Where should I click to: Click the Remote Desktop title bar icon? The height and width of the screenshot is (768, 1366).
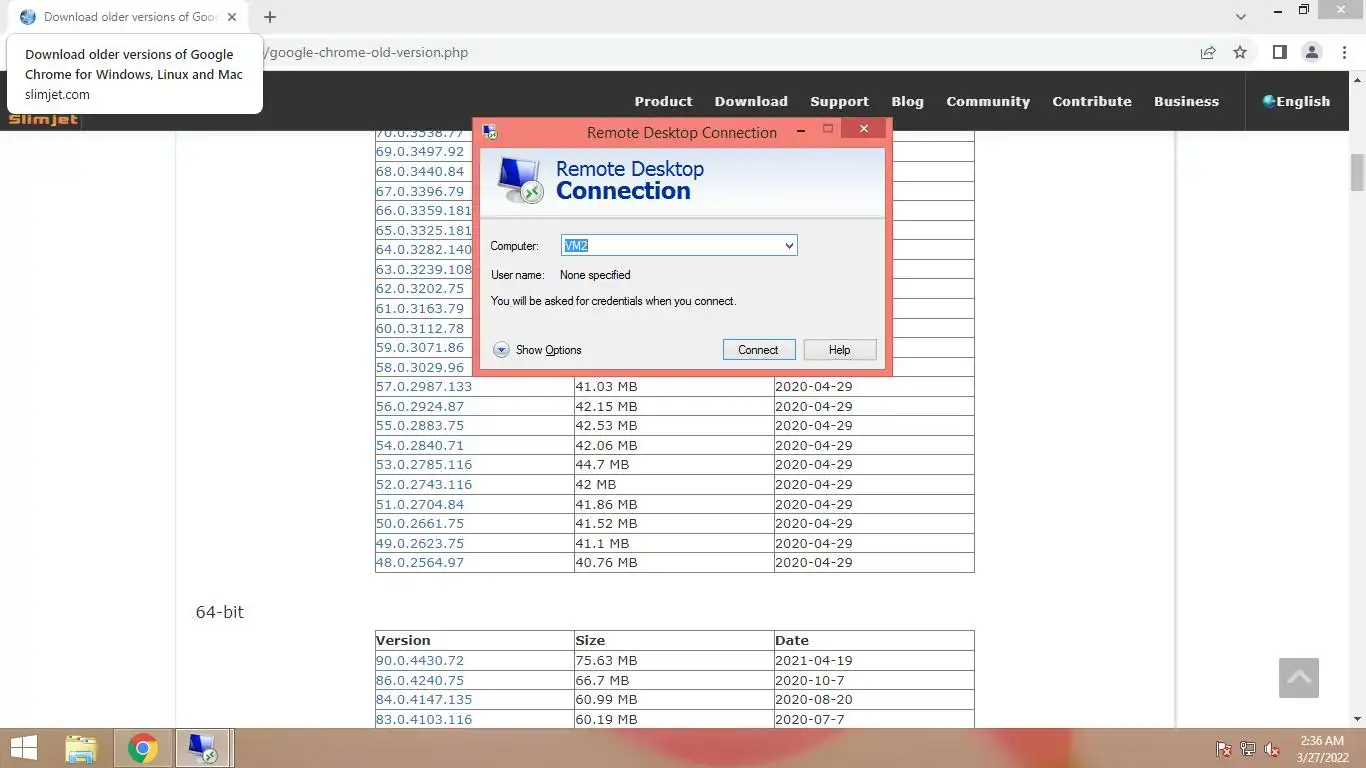pos(490,132)
